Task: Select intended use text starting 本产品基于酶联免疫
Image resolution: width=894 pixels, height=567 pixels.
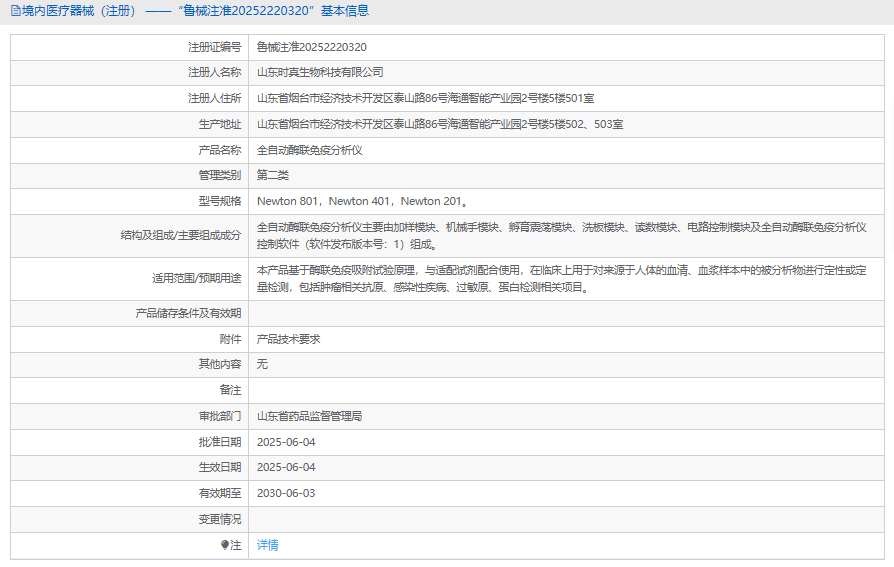Action: [x=562, y=278]
